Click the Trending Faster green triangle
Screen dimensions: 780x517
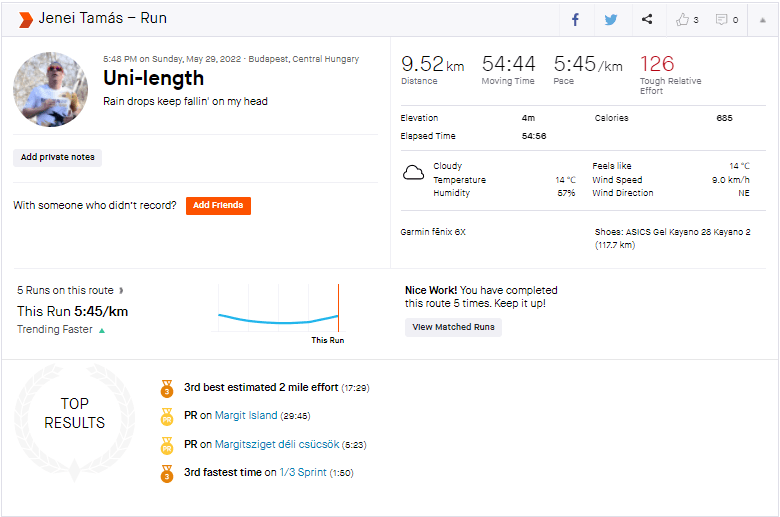point(102,330)
